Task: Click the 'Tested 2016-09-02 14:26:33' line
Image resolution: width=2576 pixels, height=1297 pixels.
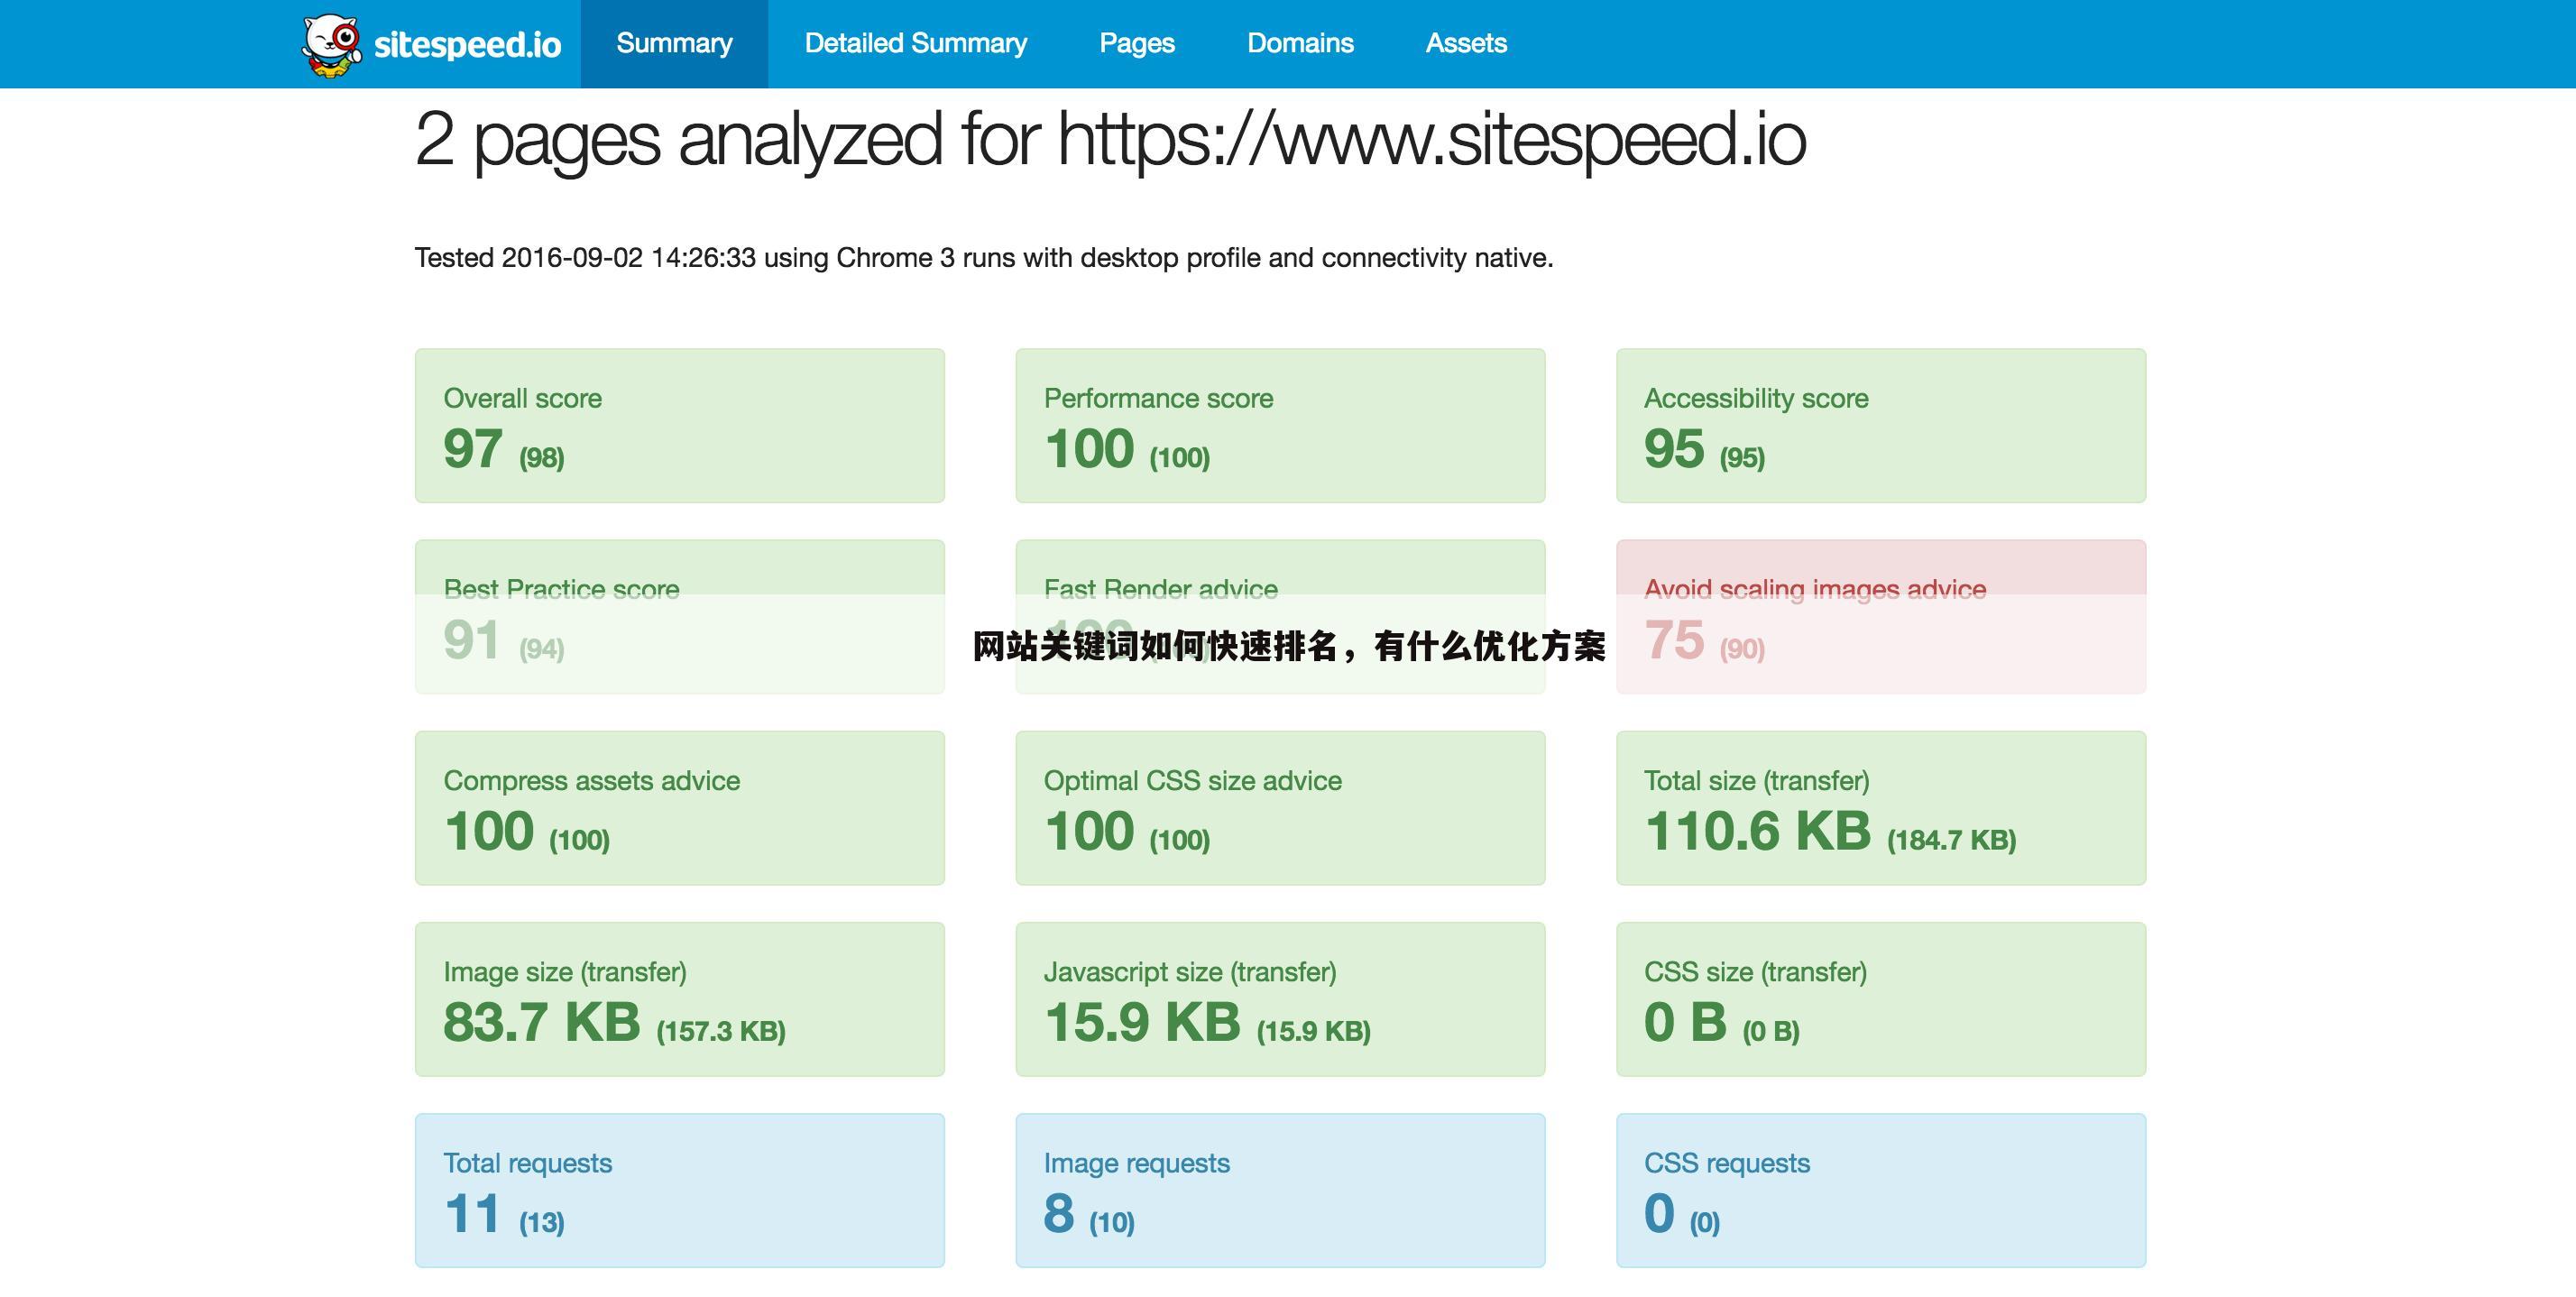Action: (x=984, y=258)
